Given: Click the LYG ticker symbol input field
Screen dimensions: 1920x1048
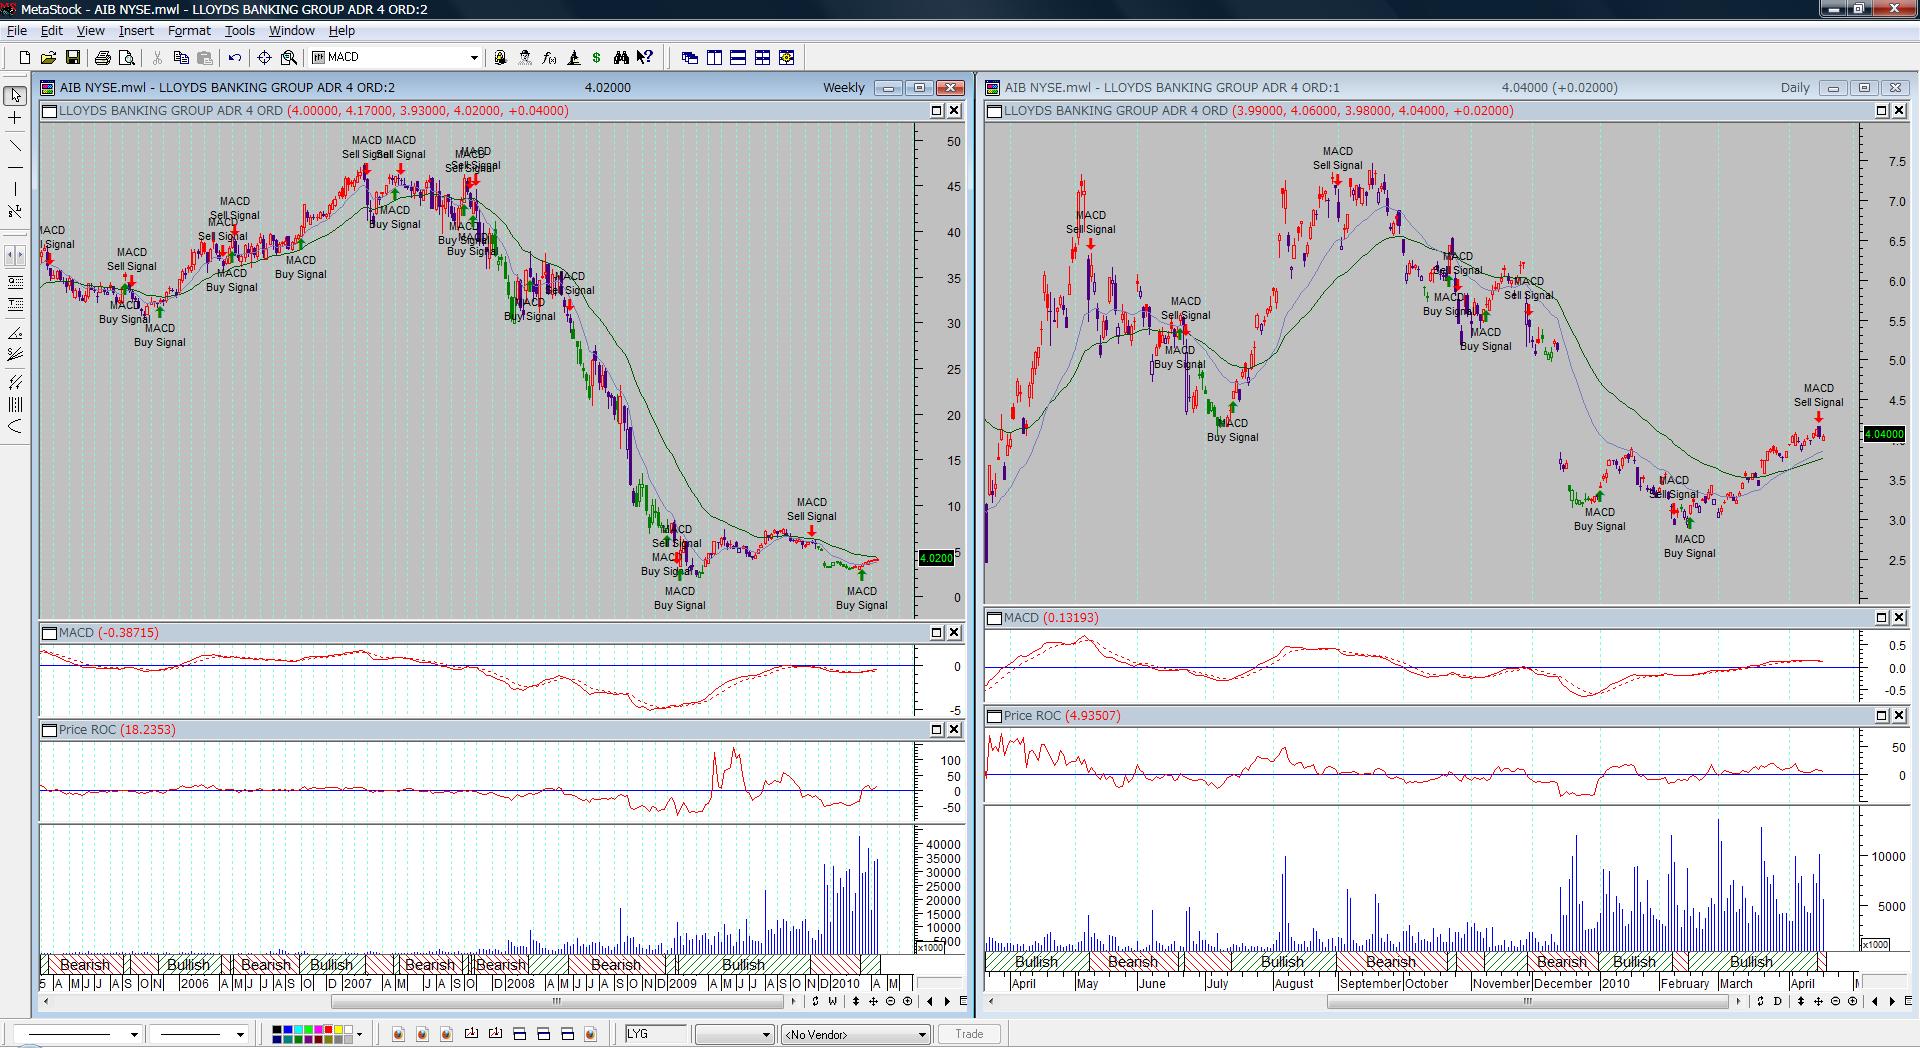Looking at the screenshot, I should (656, 1034).
